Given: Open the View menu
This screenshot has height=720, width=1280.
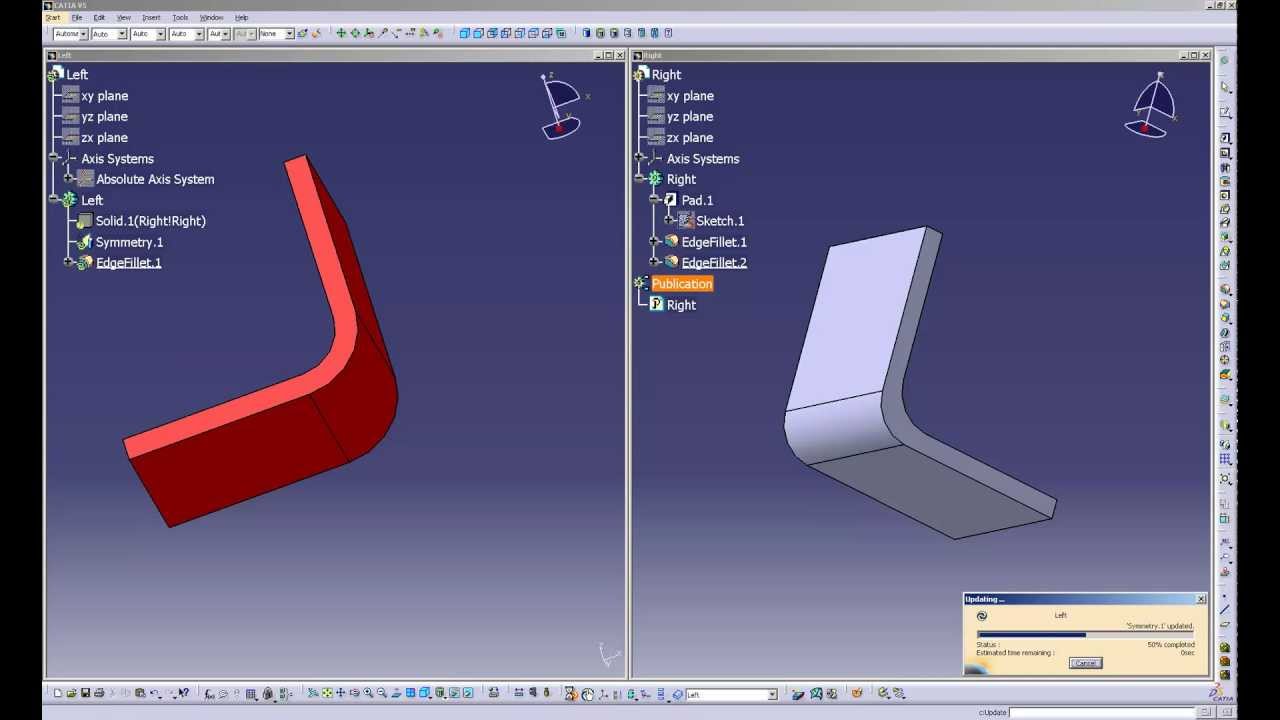Looking at the screenshot, I should point(124,17).
